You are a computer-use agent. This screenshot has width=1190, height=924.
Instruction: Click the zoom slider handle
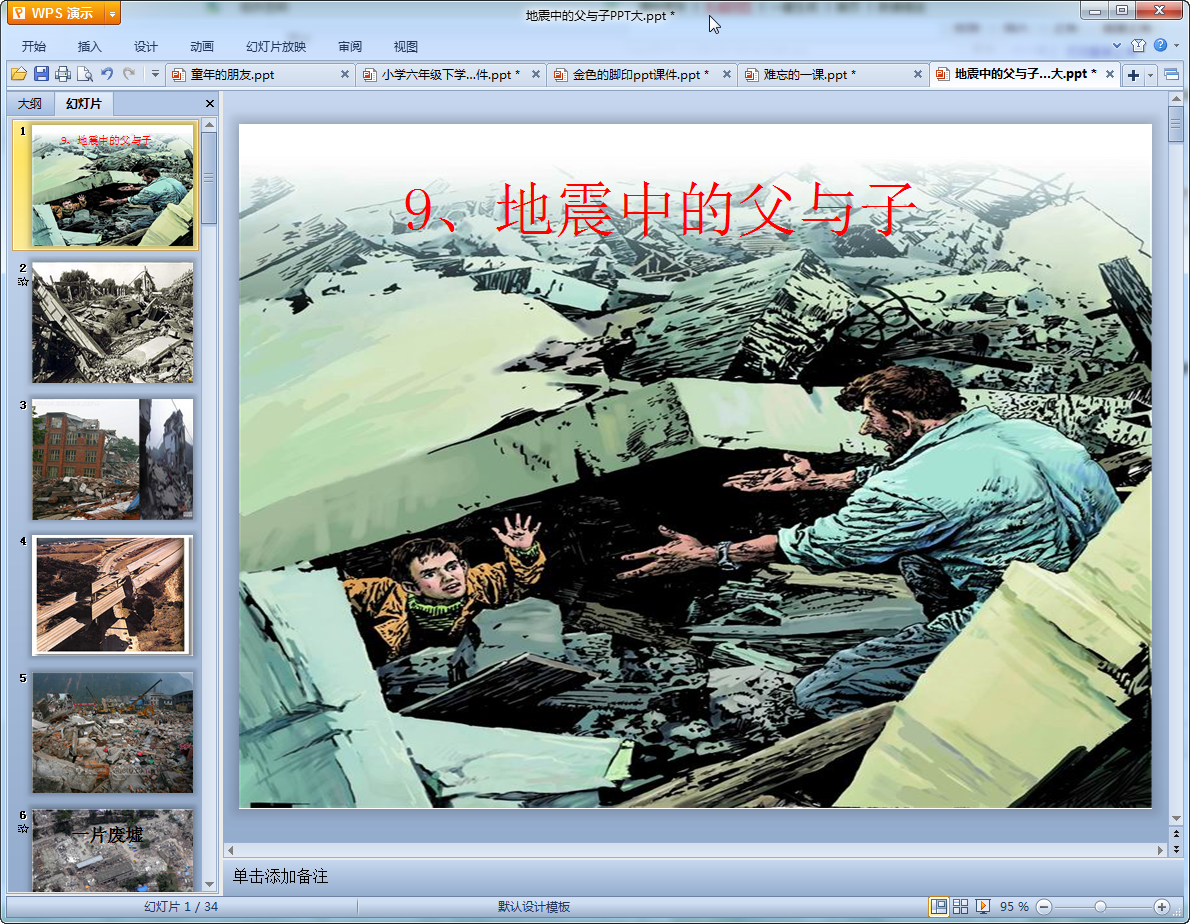pyautogui.click(x=1100, y=906)
